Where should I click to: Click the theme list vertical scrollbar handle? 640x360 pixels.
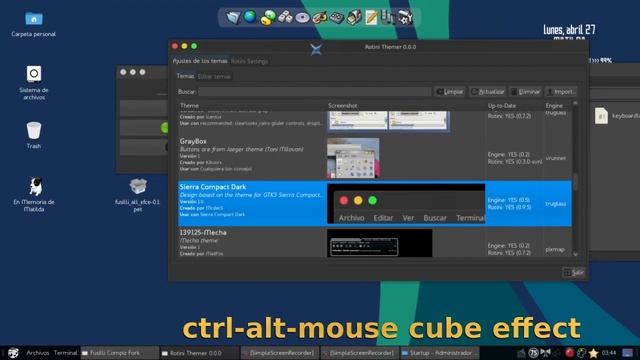coord(576,182)
